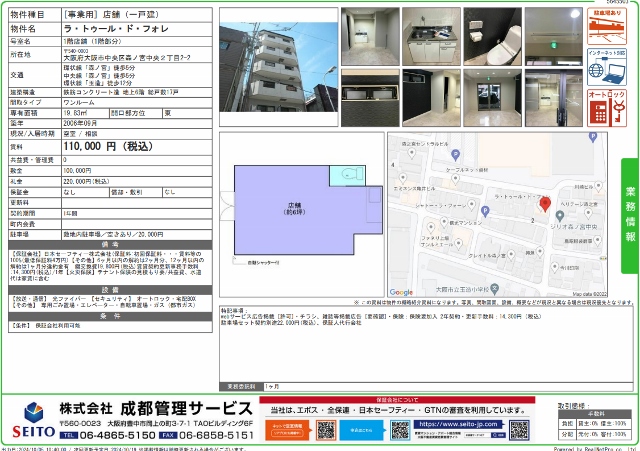Click the red property location pin on map
This screenshot has width=640, height=451.
[545, 204]
